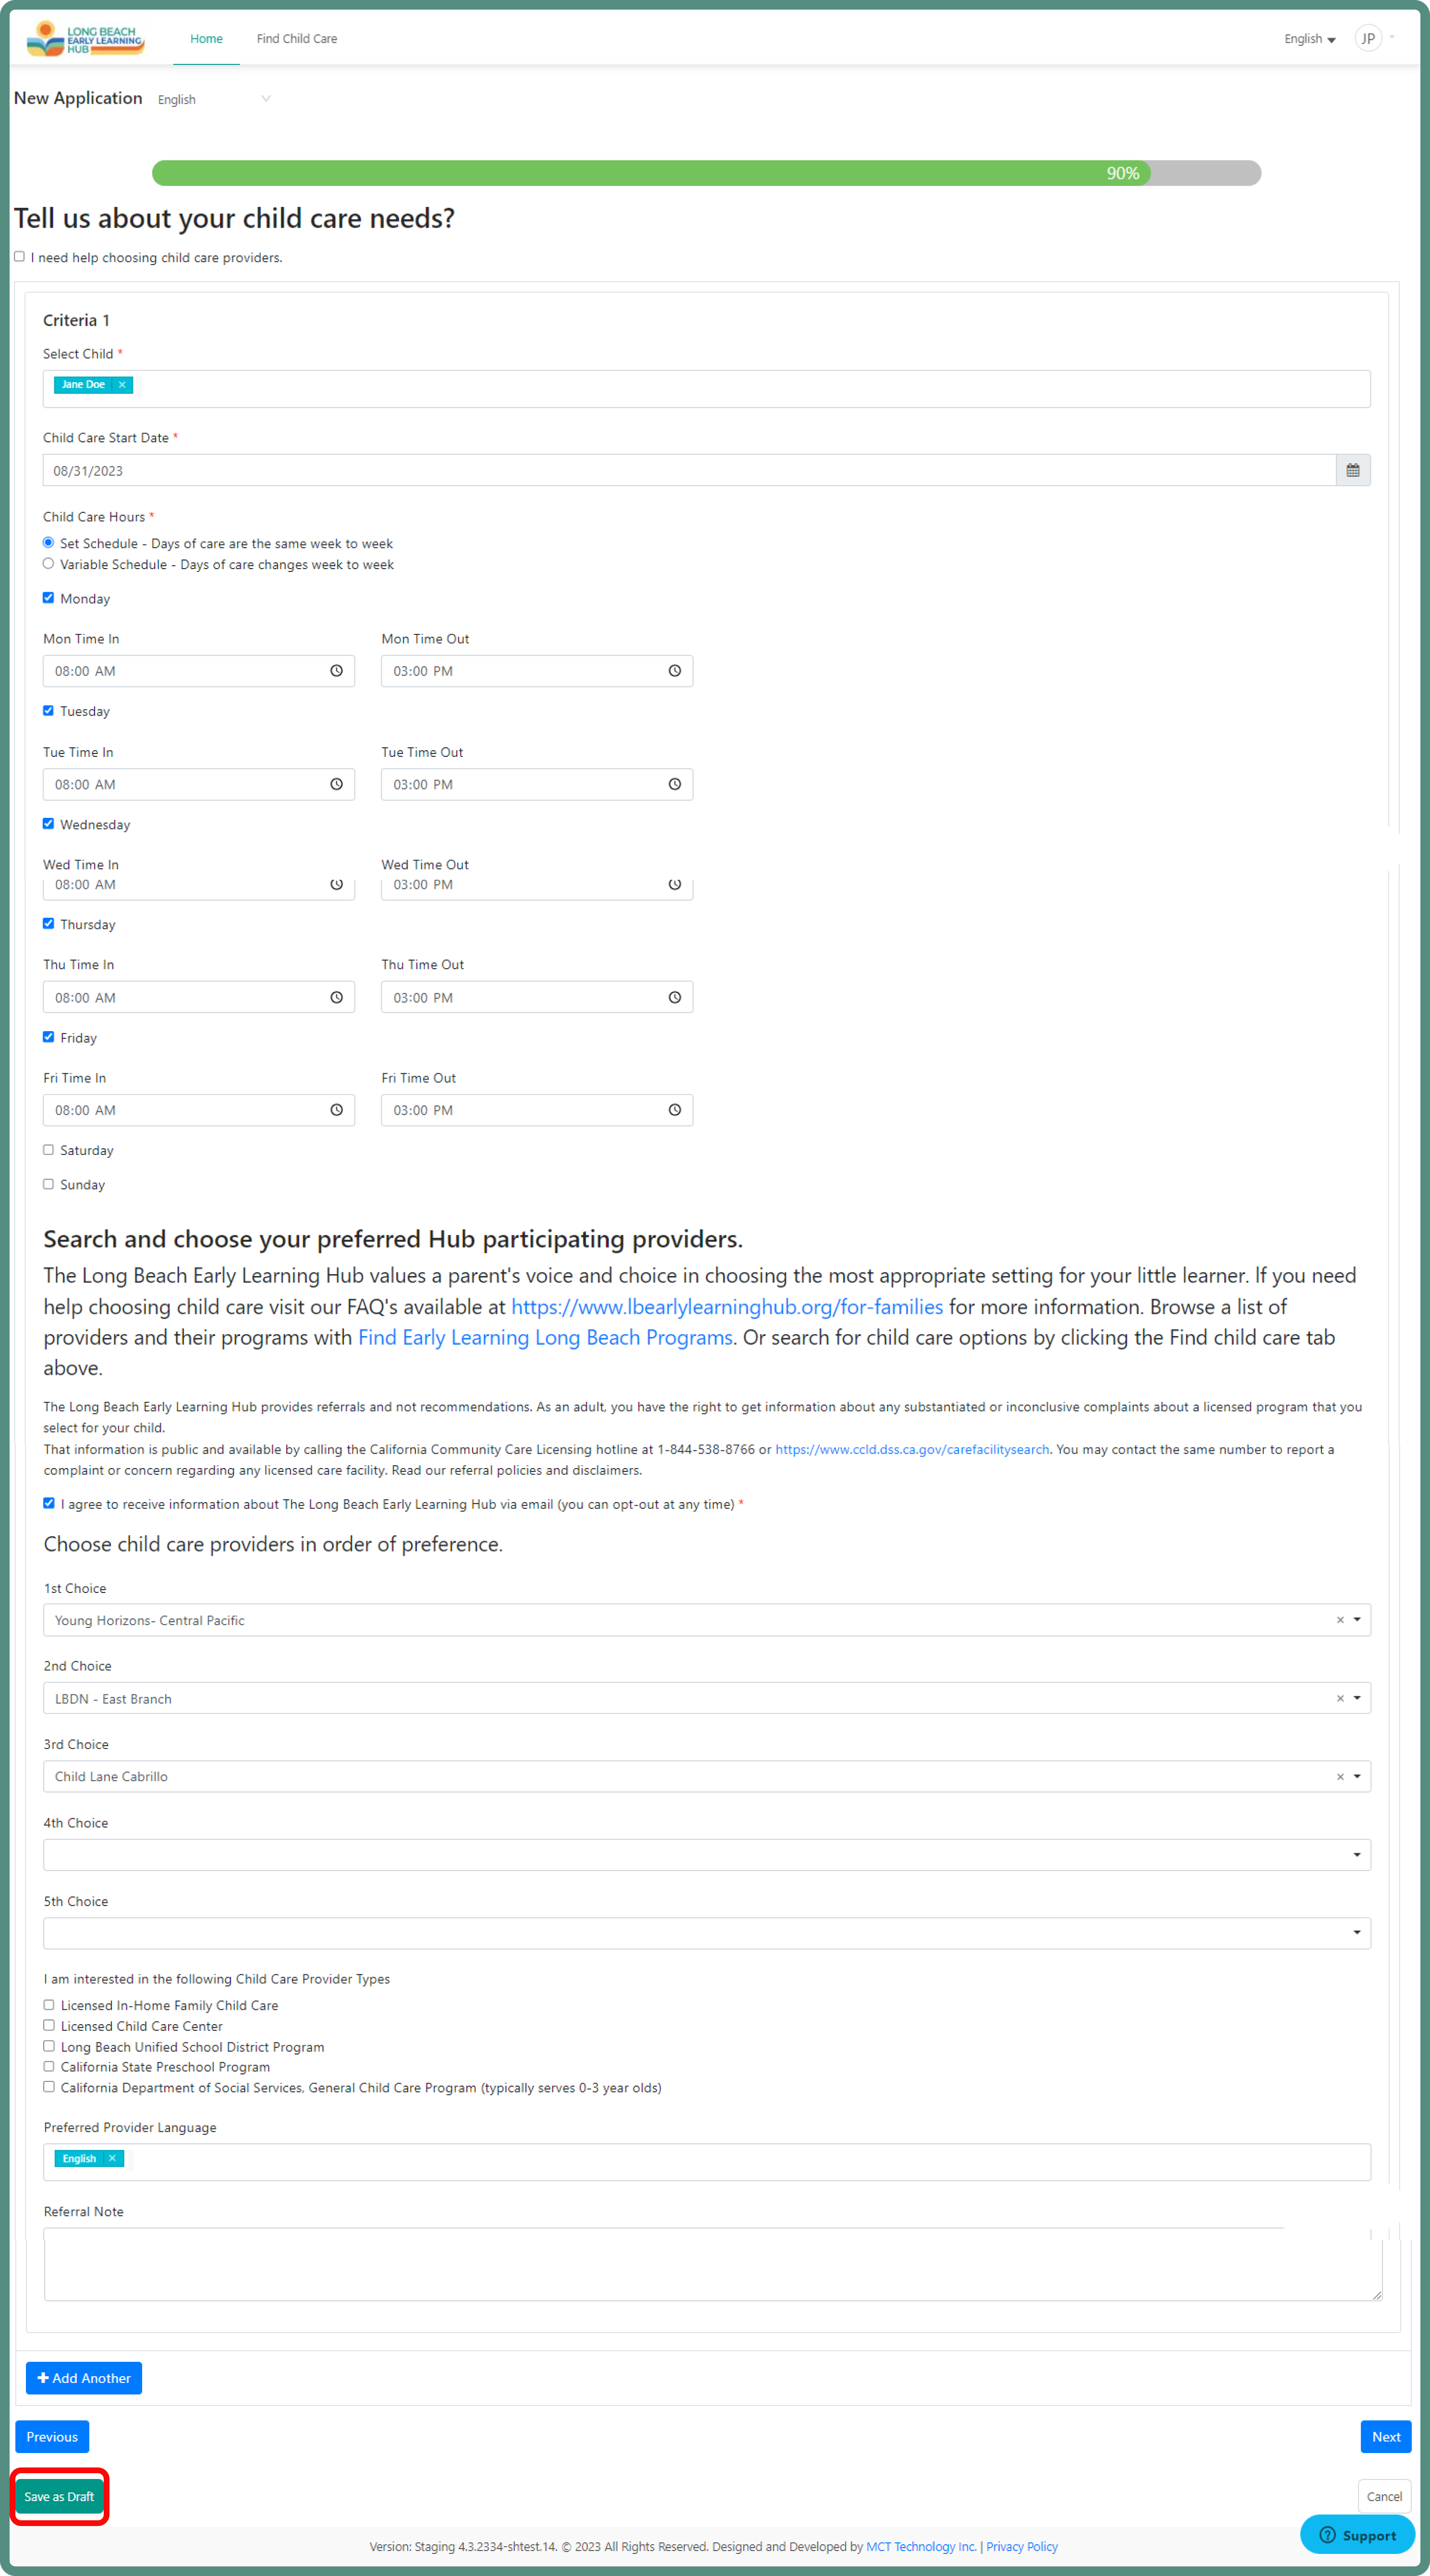The height and width of the screenshot is (2576, 1430).
Task: Open the Find Child Care tab
Action: [297, 39]
